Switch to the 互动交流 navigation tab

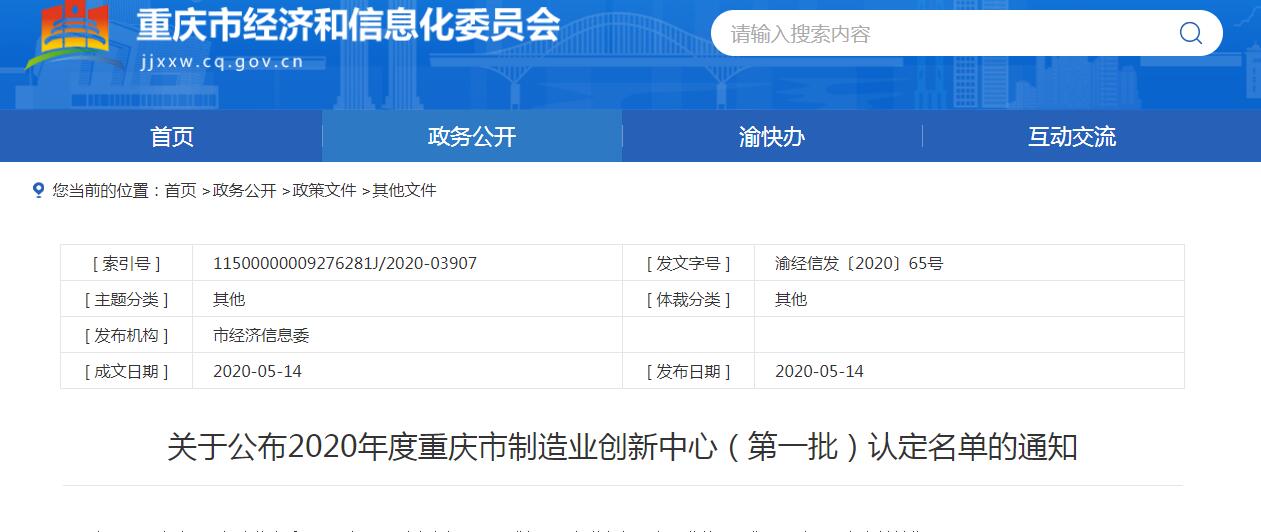click(x=1072, y=137)
